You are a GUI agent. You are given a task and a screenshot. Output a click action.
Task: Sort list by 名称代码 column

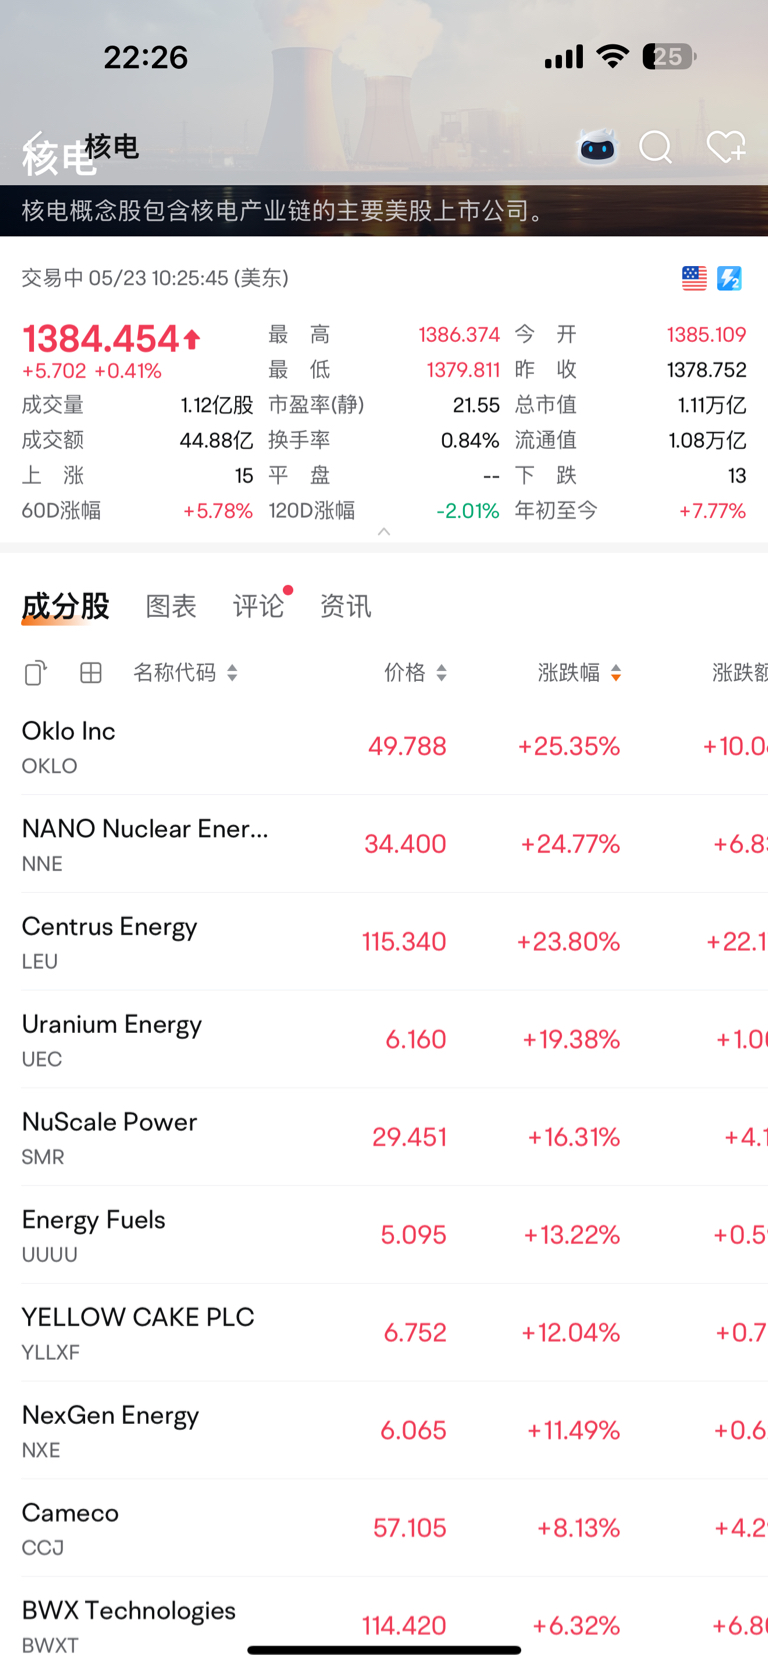[185, 673]
